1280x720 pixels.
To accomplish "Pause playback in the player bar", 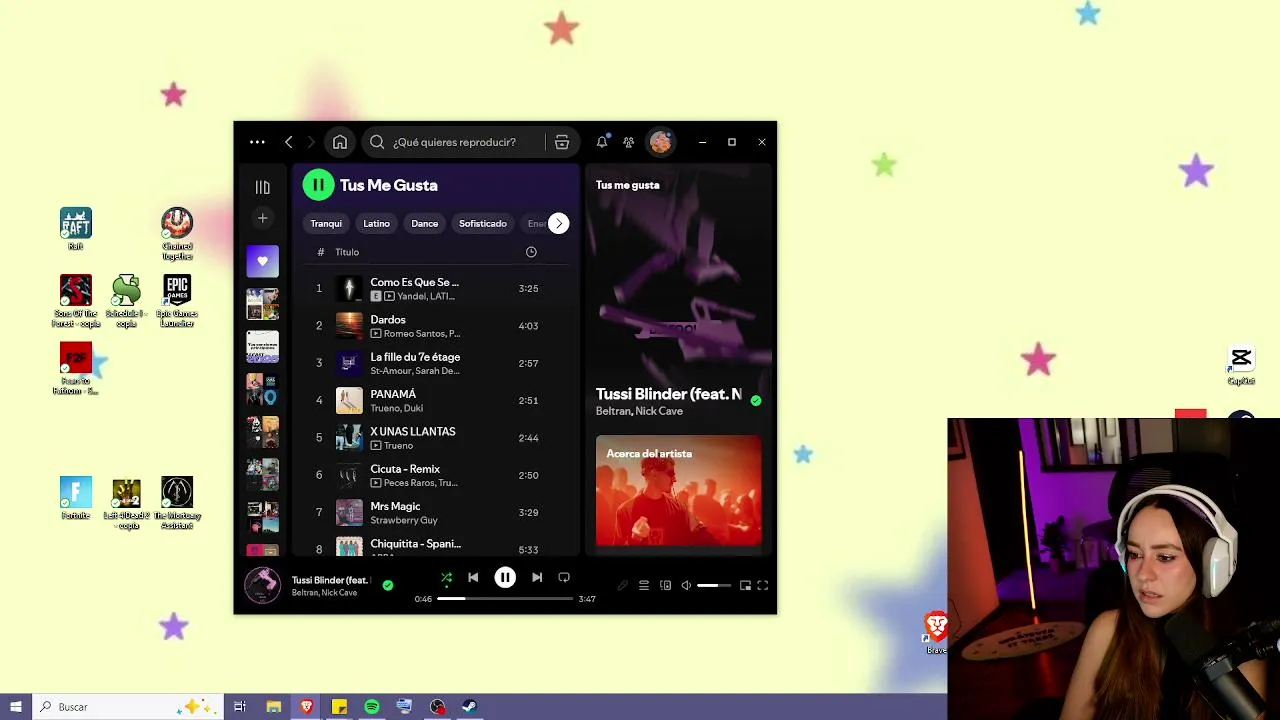I will coord(505,577).
